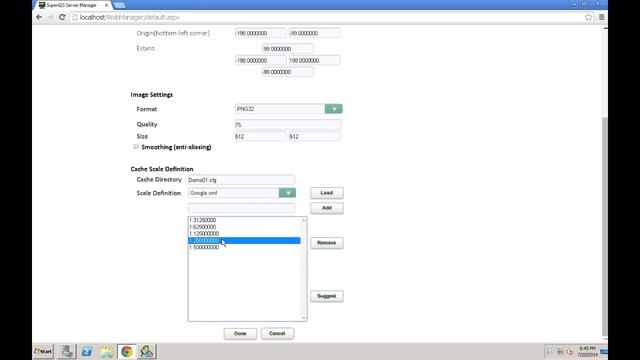Click the volume tray icon
The width and height of the screenshot is (640, 360).
[570, 351]
